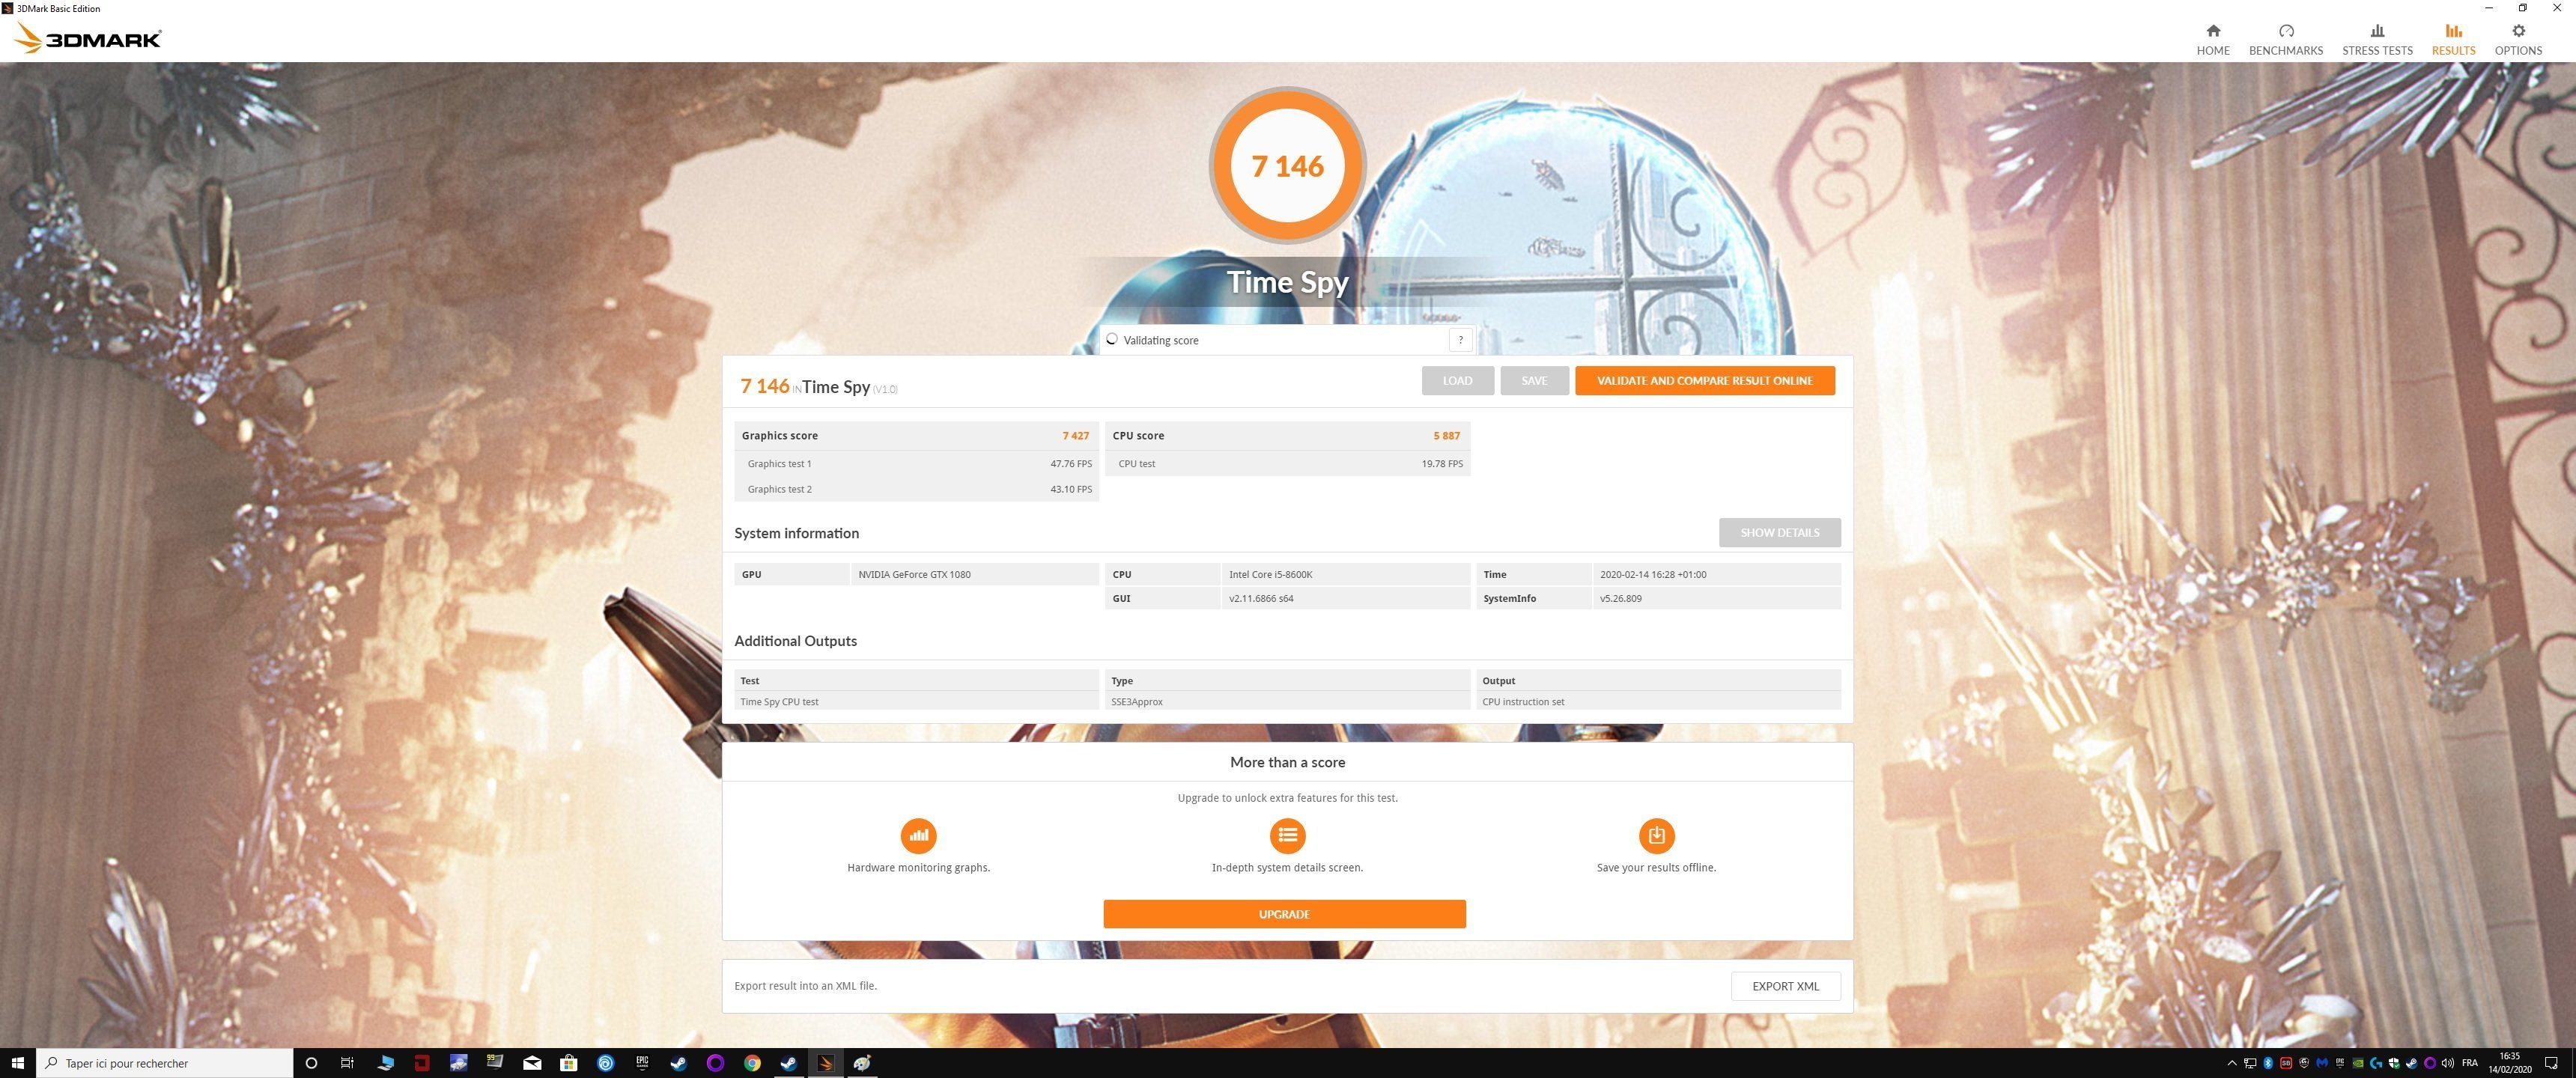Open Task View on the taskbar
Screen dimensions: 2576x1078
tap(347, 1063)
